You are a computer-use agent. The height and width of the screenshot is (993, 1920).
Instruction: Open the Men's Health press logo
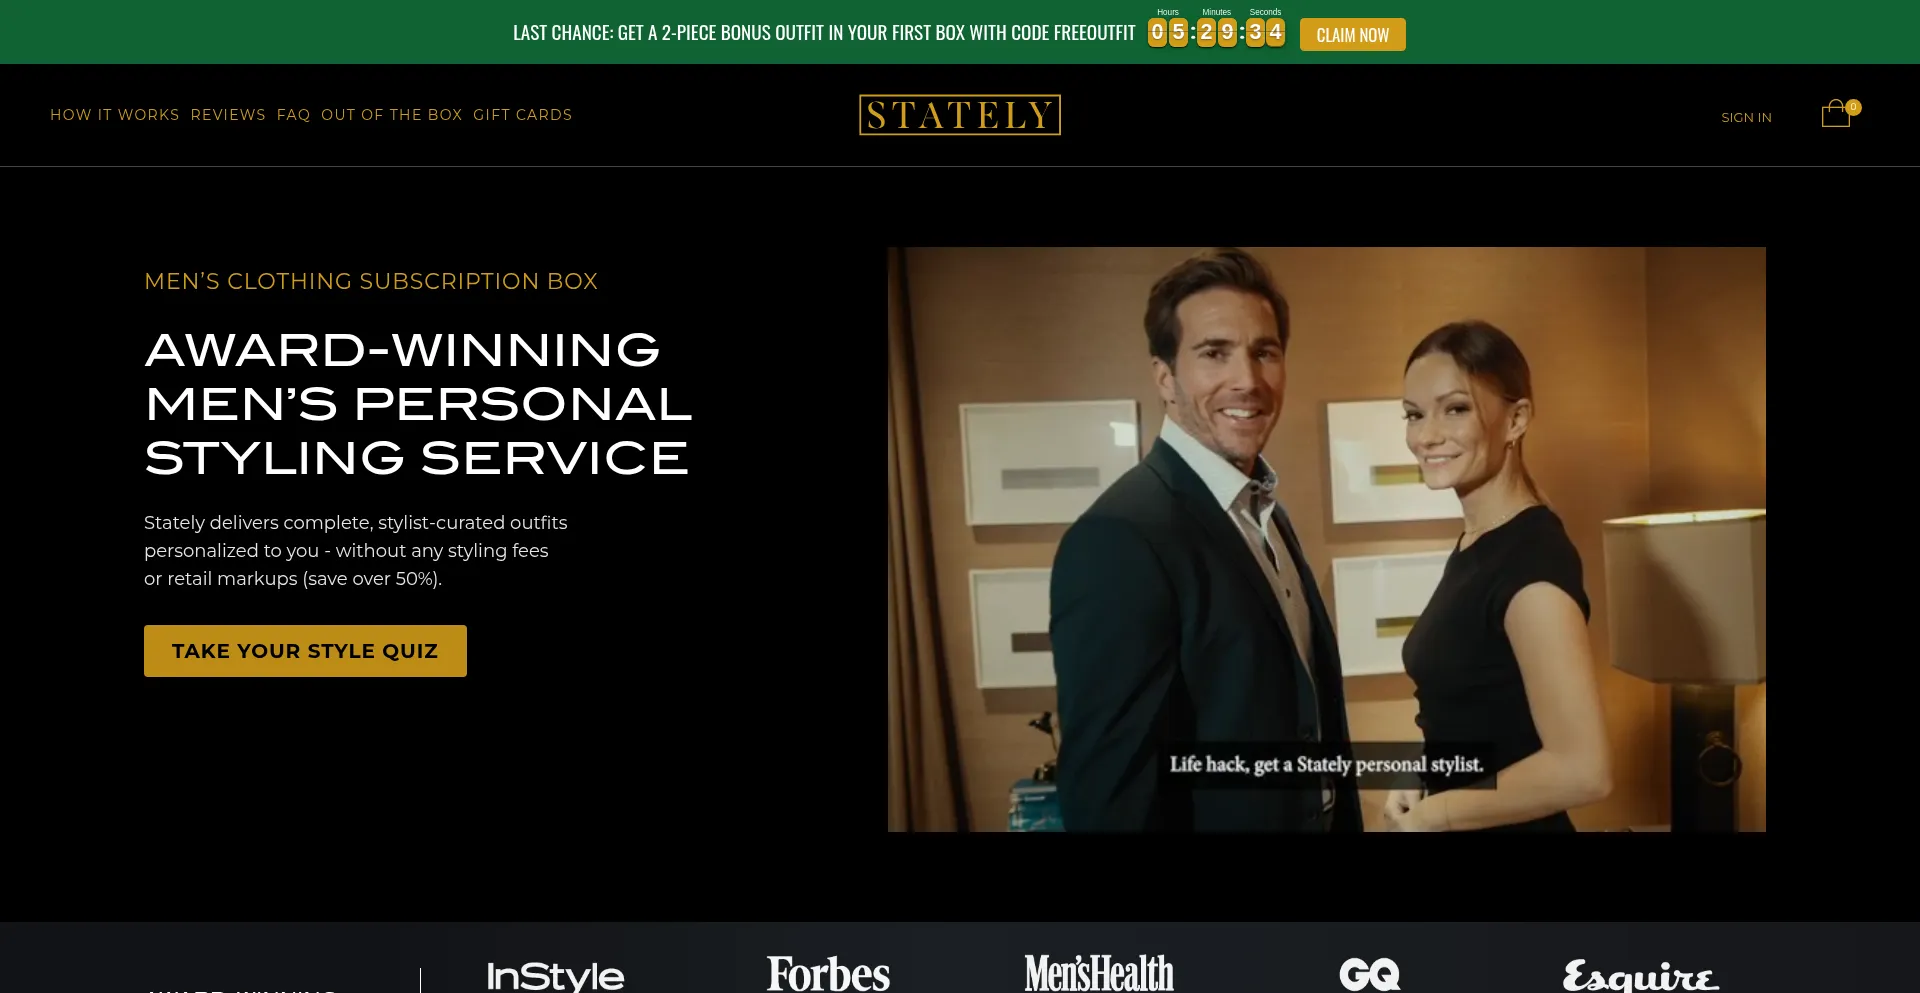coord(1099,974)
